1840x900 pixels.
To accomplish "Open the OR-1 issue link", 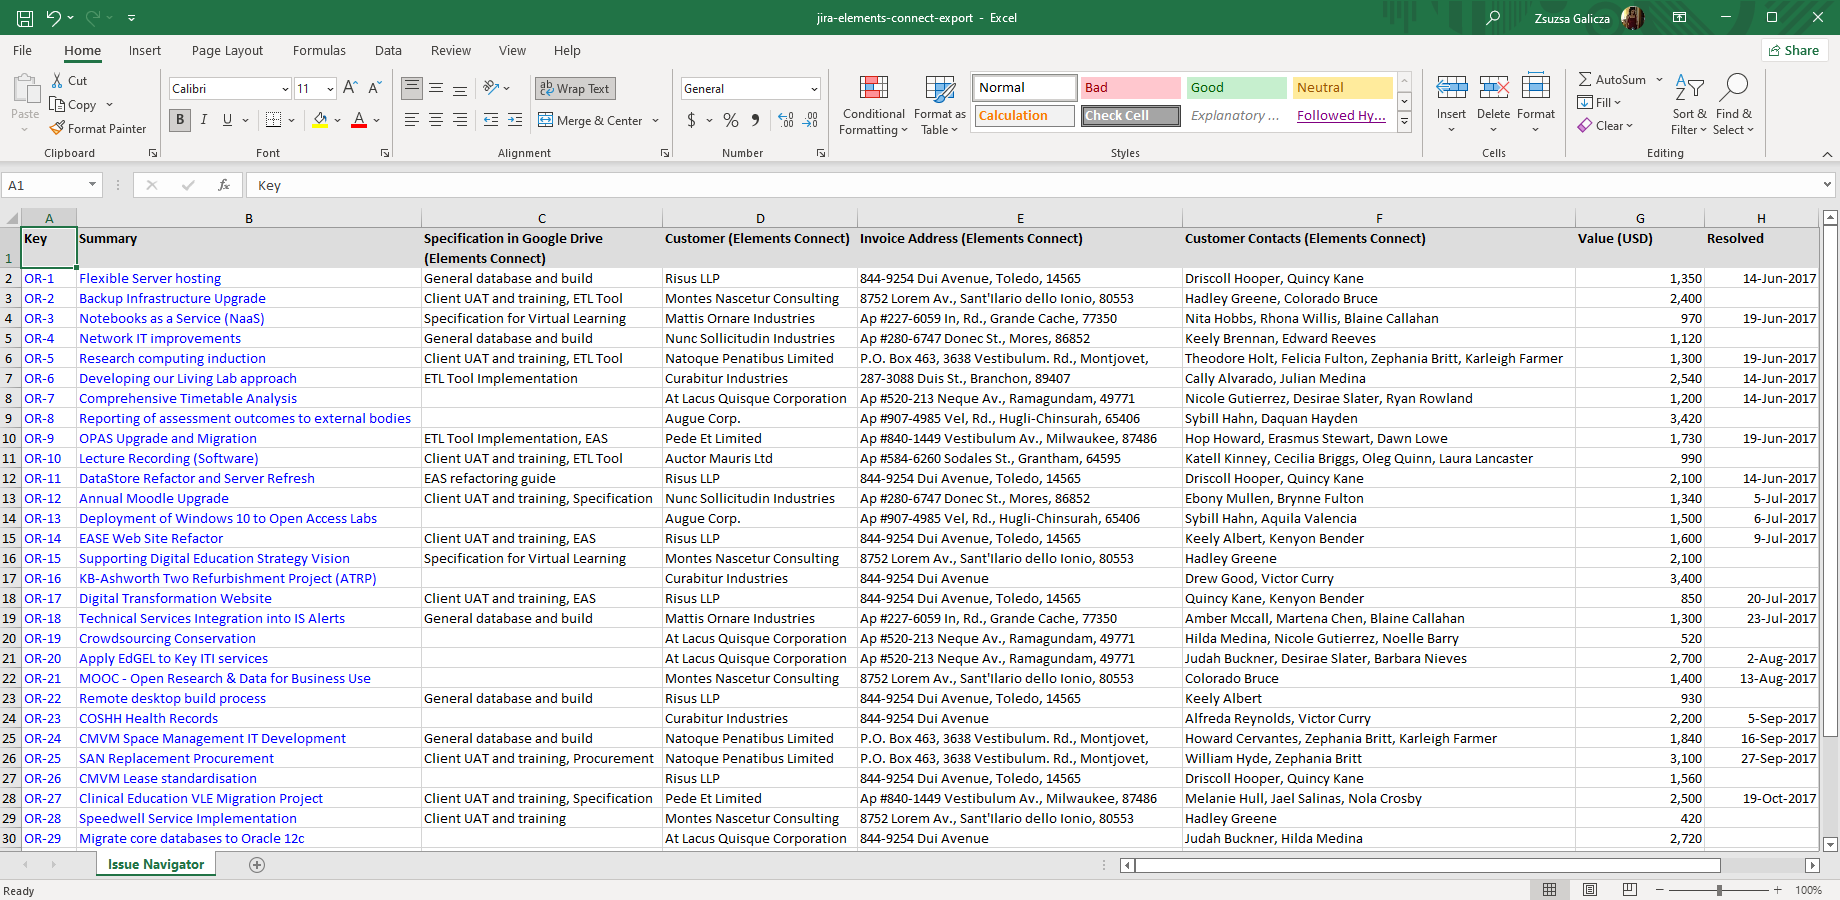I will [39, 278].
